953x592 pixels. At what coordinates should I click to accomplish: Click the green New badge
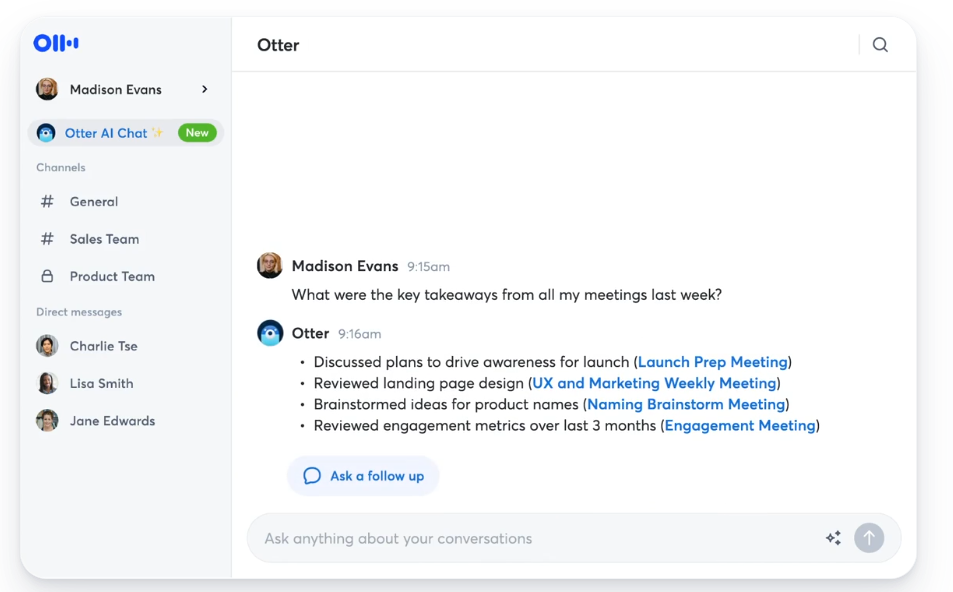[197, 133]
